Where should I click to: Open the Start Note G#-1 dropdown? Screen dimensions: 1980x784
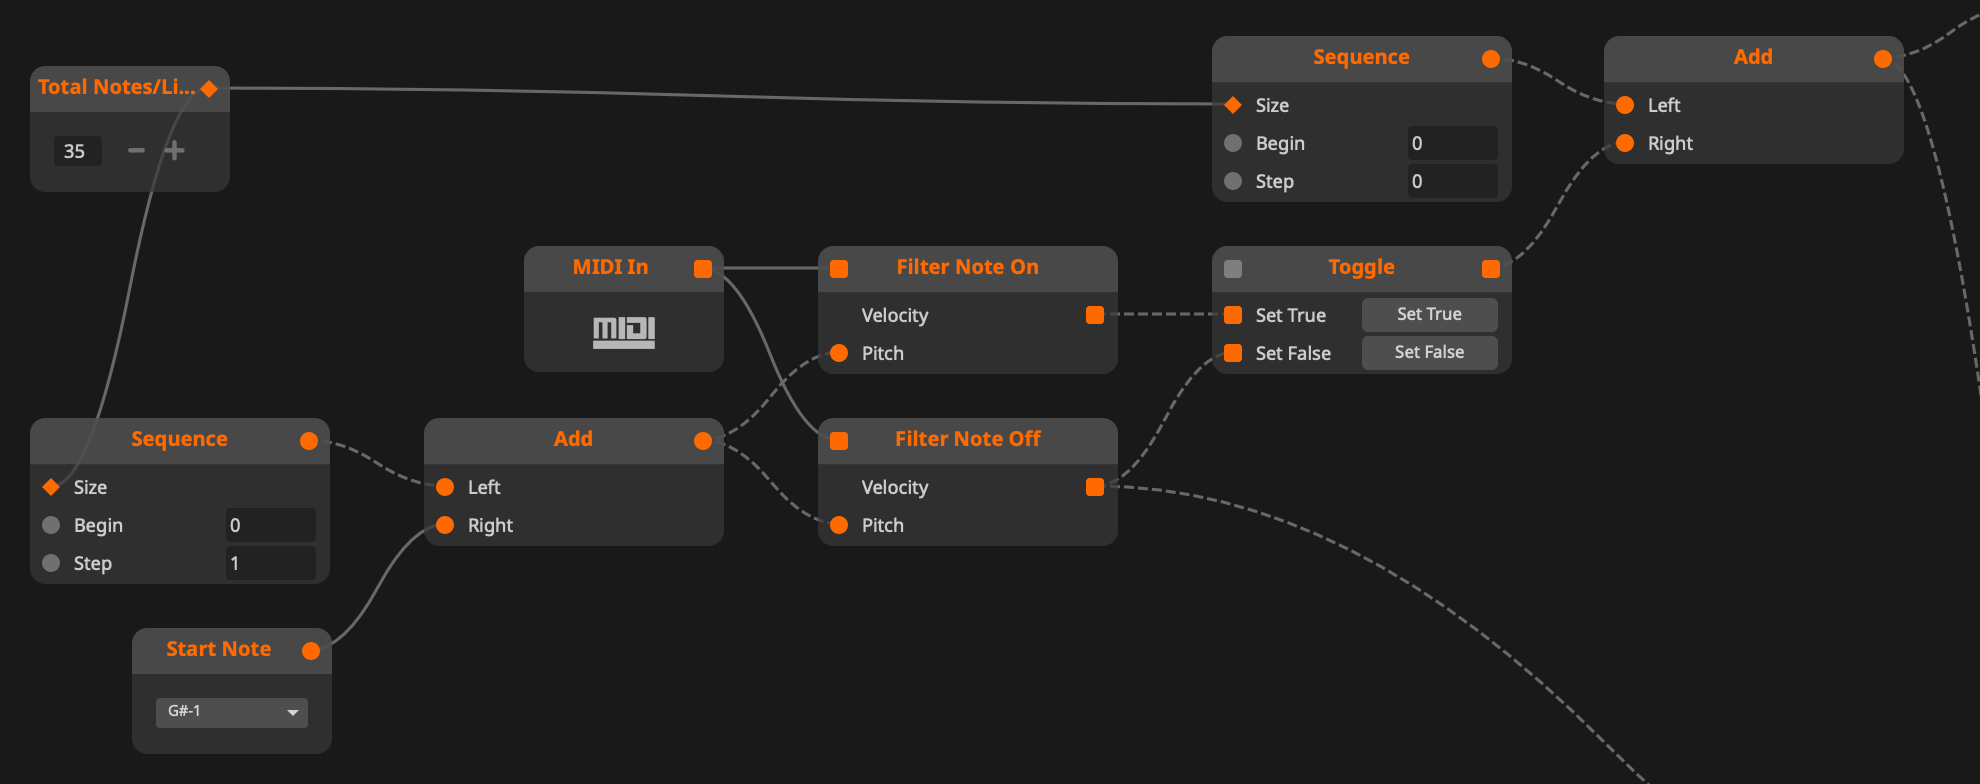click(x=232, y=712)
